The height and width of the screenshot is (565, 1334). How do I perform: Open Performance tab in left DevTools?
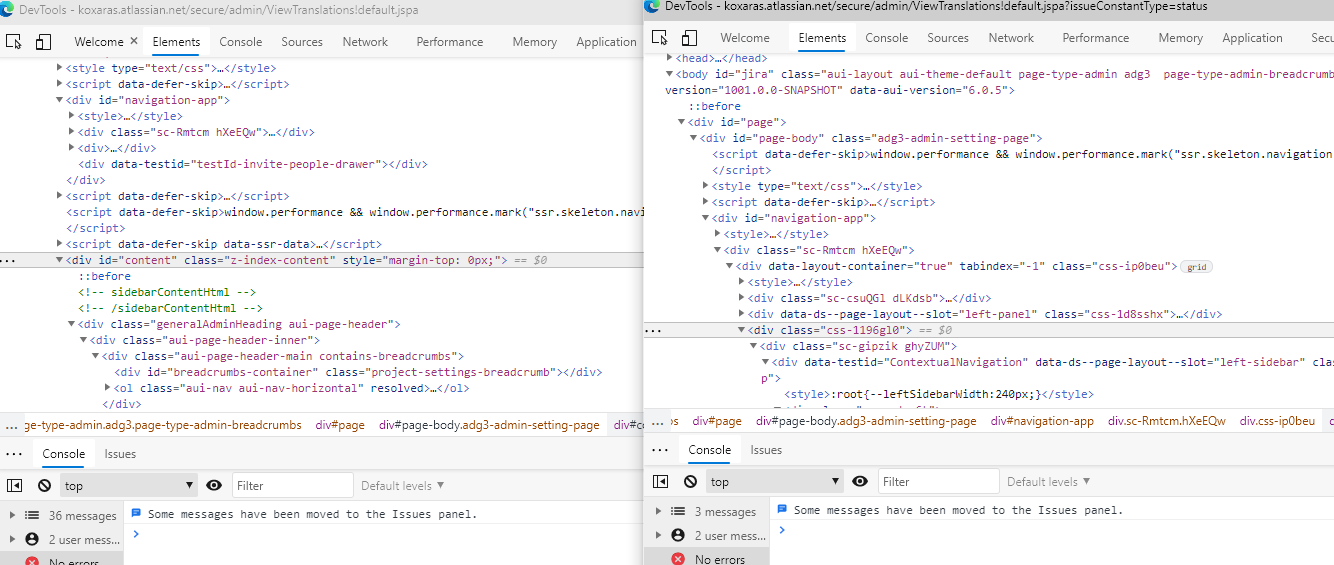pyautogui.click(x=450, y=42)
